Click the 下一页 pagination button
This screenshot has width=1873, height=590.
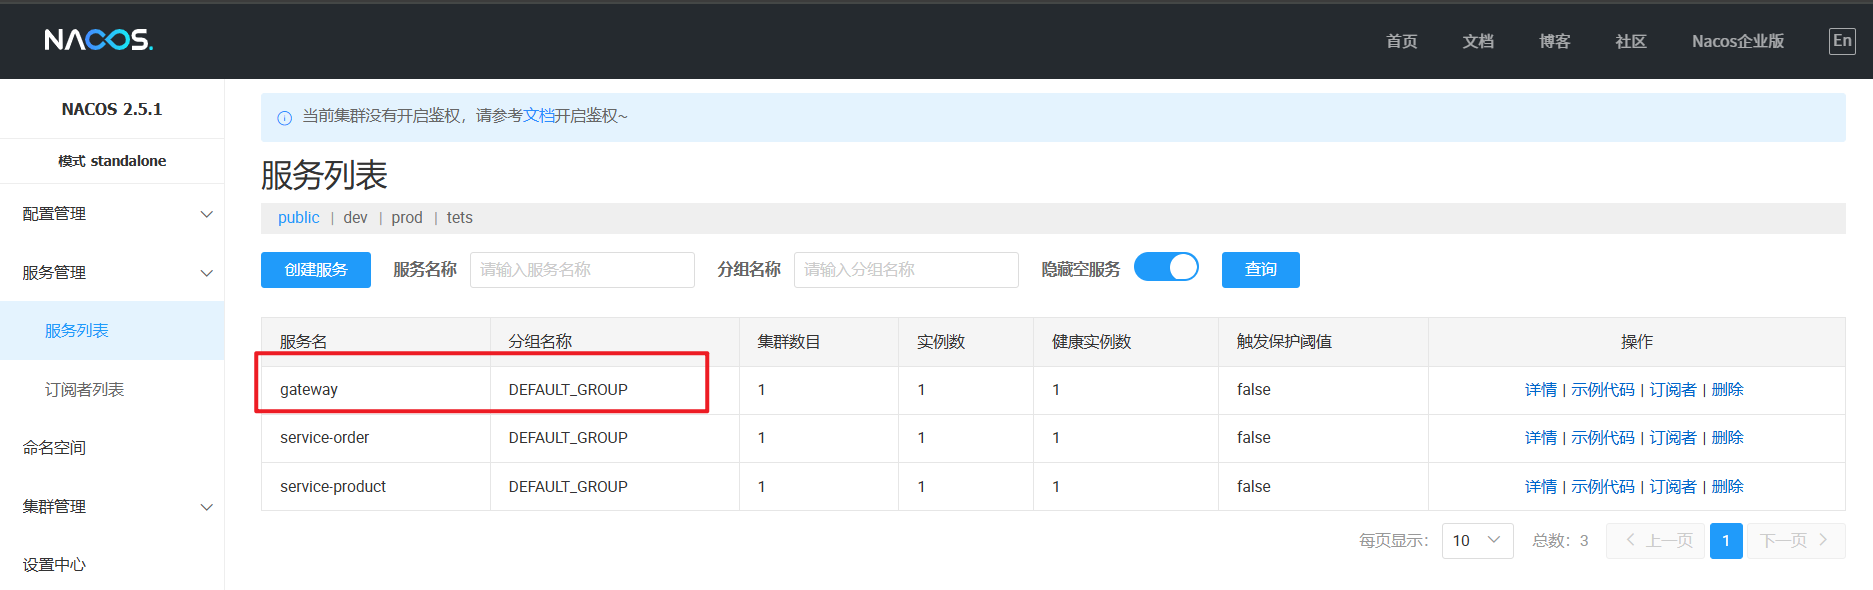pyautogui.click(x=1796, y=541)
